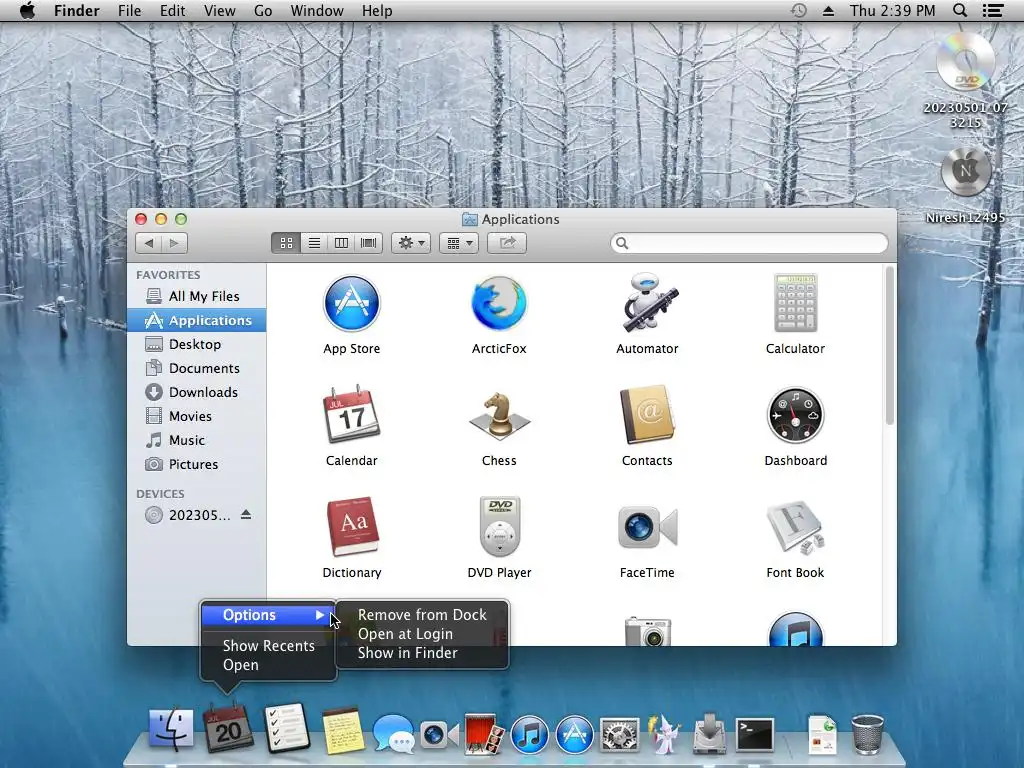1024x768 pixels.
Task: Click Finder icon in the Dock
Action: [x=171, y=730]
